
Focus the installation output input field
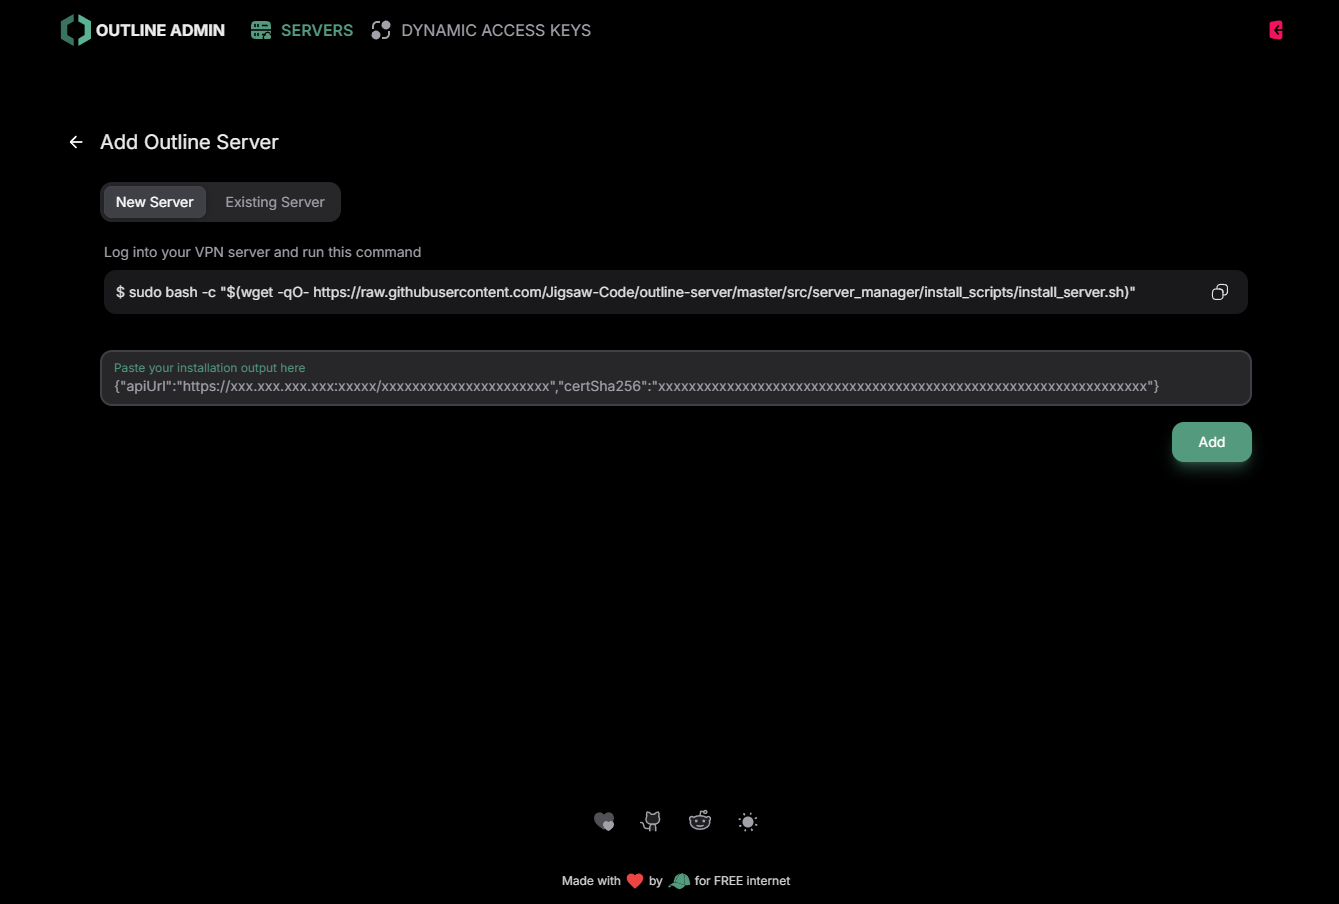point(676,378)
